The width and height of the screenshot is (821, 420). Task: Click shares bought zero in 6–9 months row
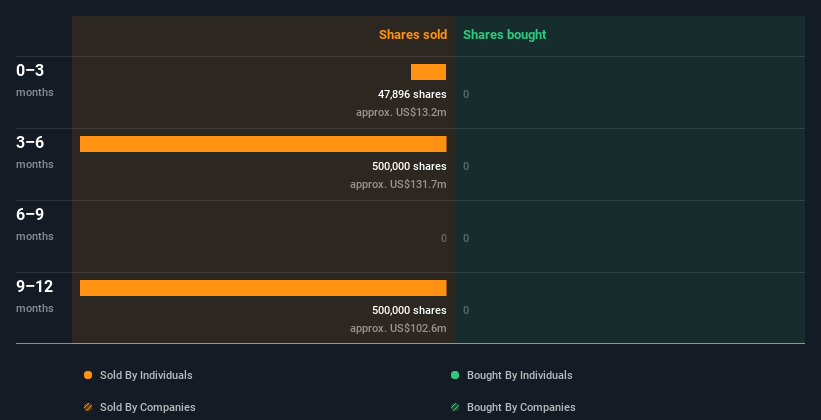466,238
